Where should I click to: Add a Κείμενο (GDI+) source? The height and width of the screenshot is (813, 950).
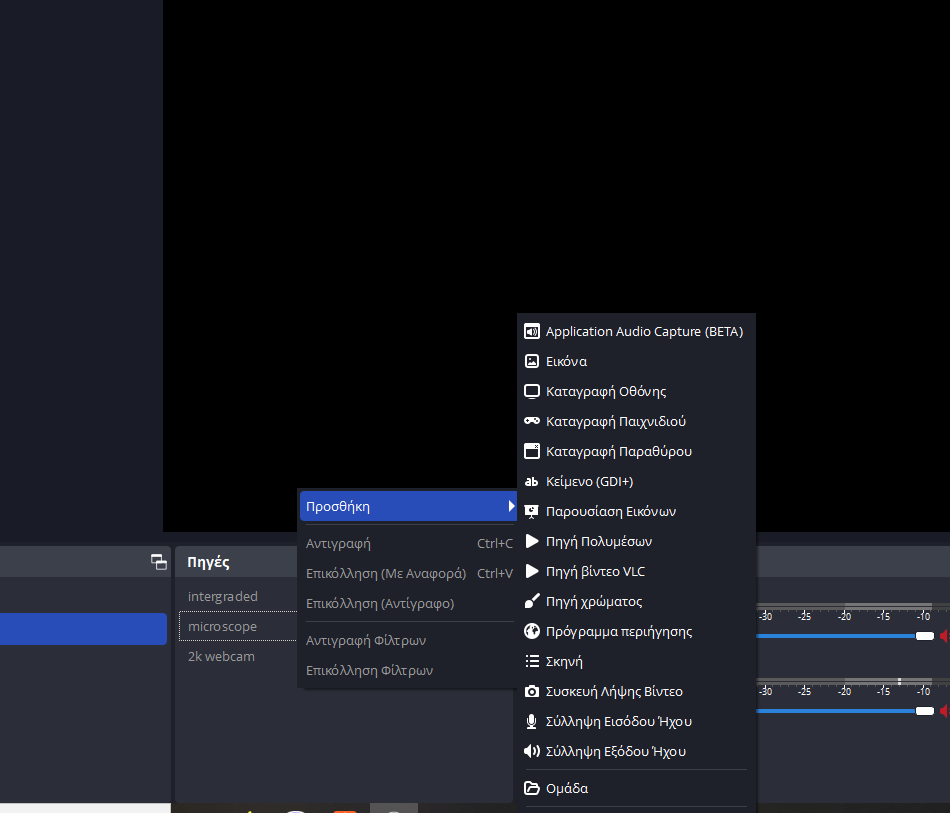point(636,482)
